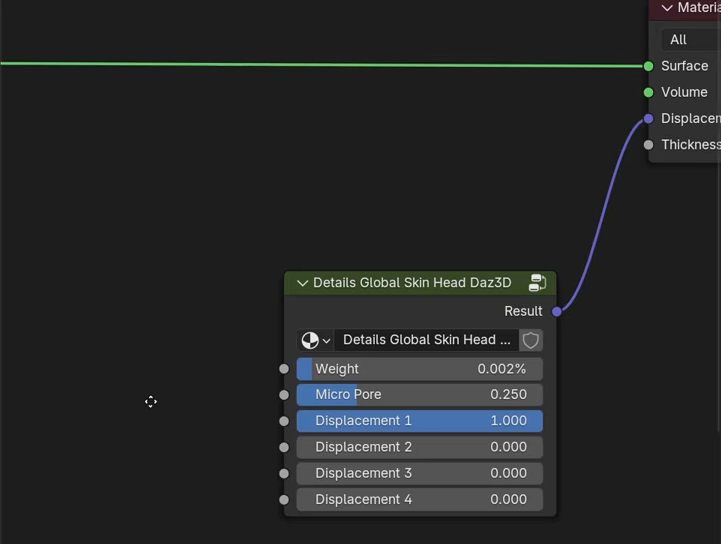The height and width of the screenshot is (544, 721).
Task: Adjust the Weight slider
Action: pyautogui.click(x=420, y=369)
